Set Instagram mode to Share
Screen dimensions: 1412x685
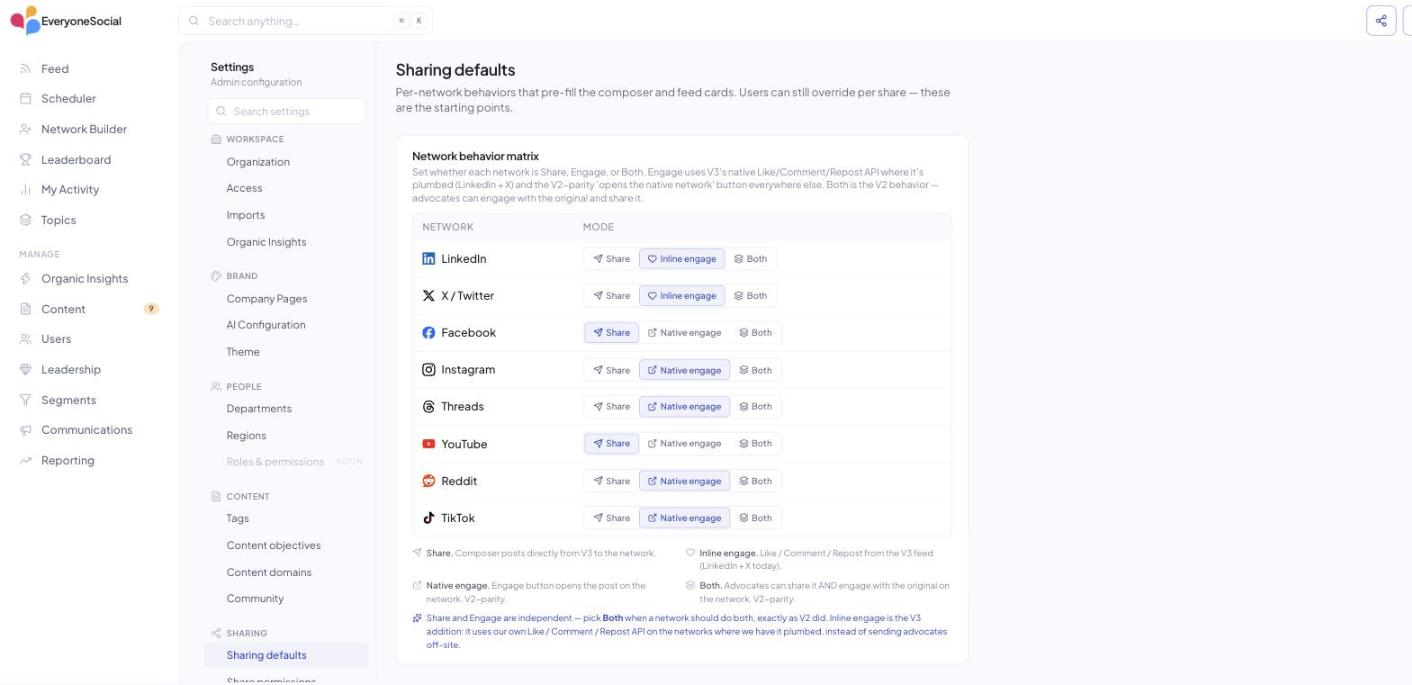click(x=612, y=370)
